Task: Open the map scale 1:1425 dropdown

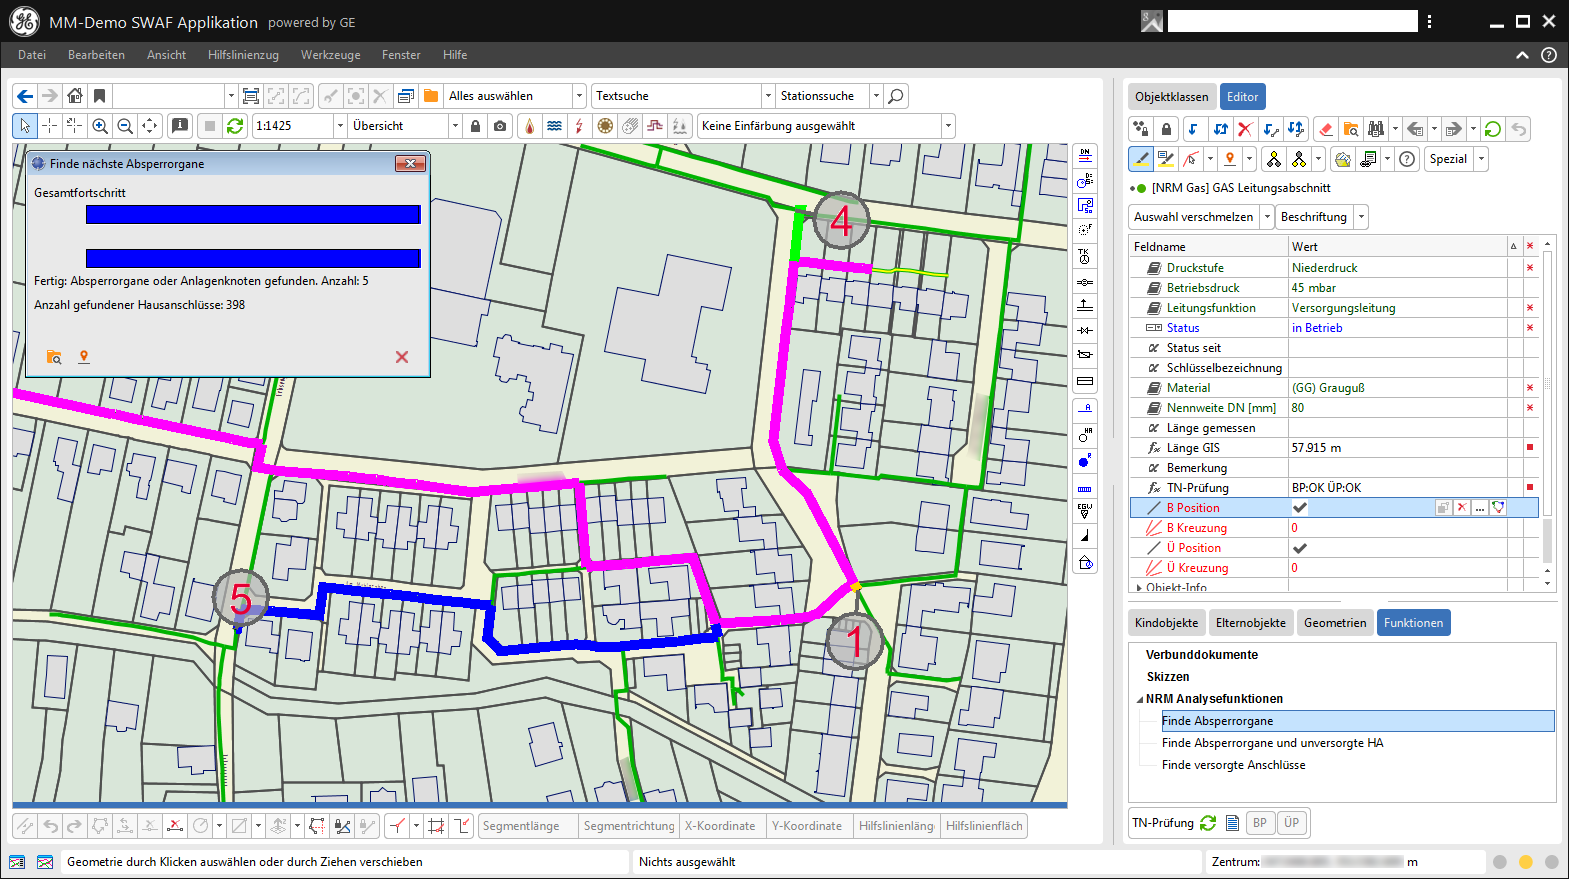Action: pos(340,126)
